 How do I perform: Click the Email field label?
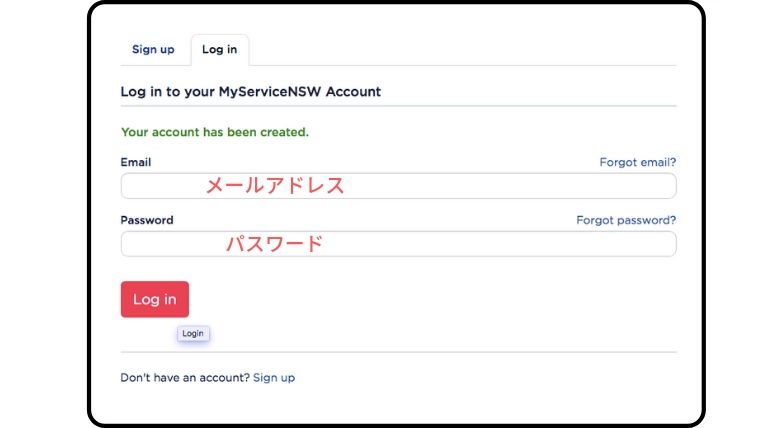(136, 162)
